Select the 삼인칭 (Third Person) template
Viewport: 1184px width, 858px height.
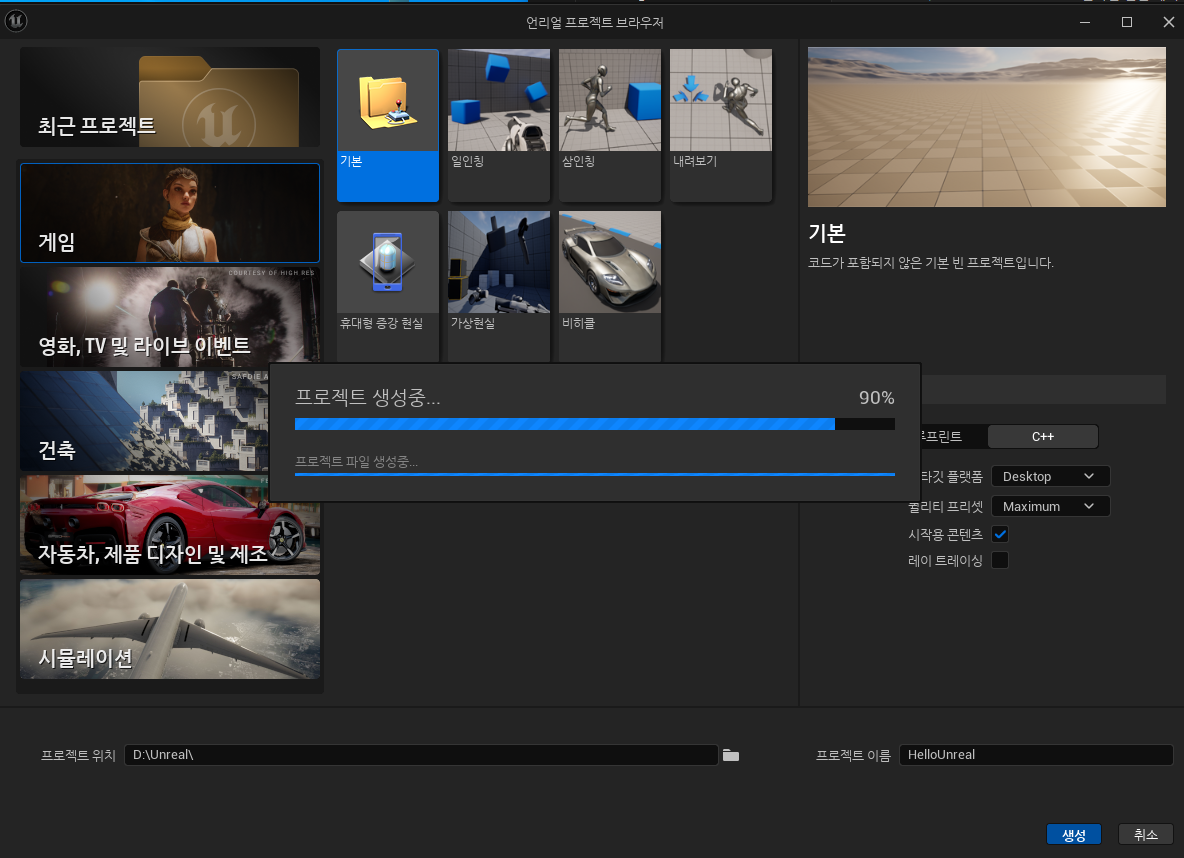pos(609,100)
